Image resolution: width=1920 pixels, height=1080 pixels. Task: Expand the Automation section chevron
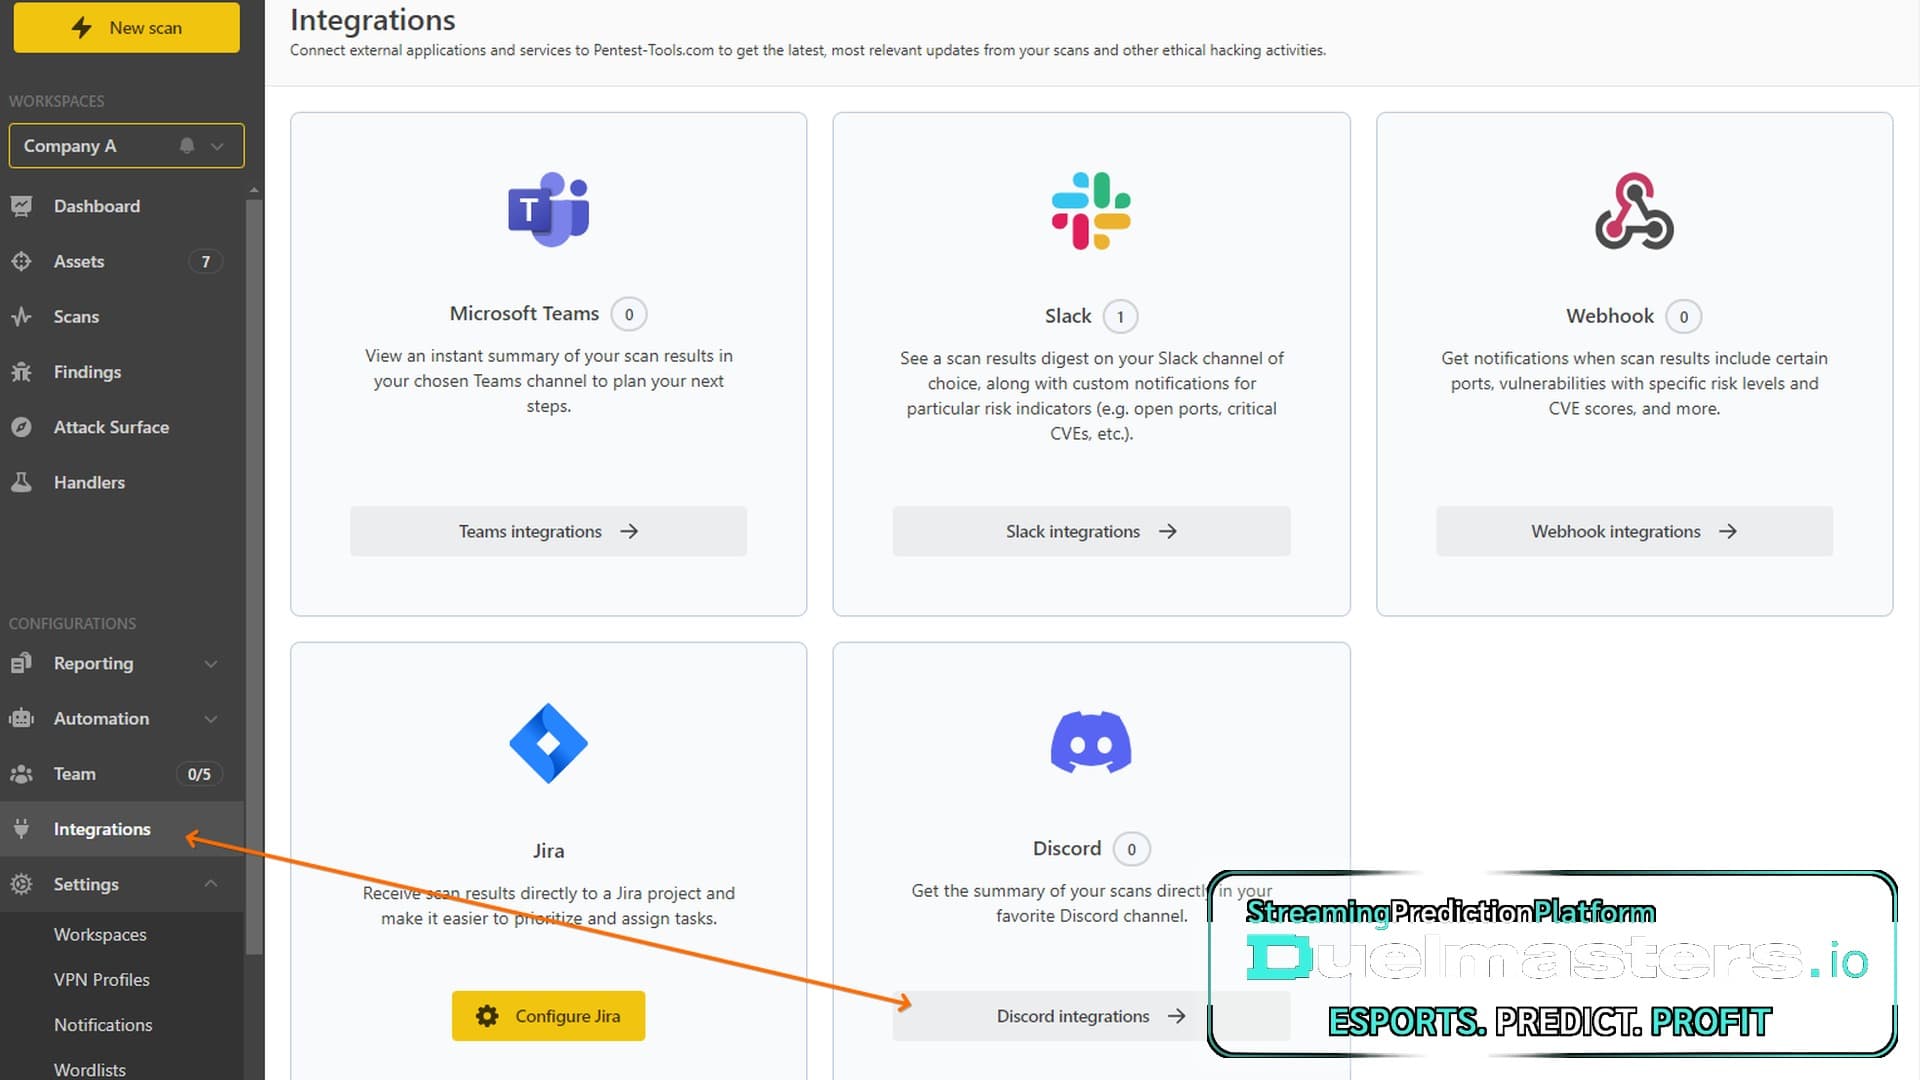click(211, 719)
